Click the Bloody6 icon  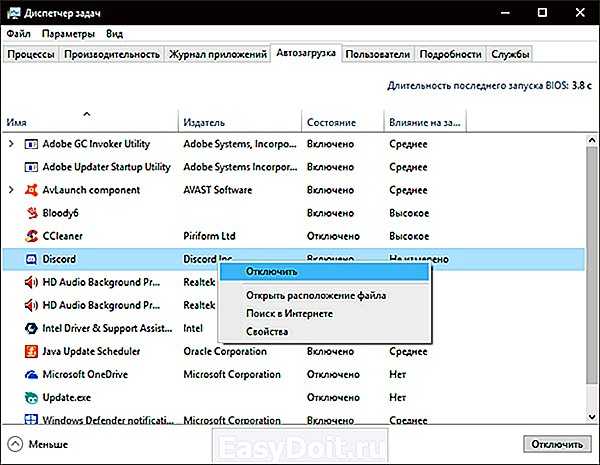pyautogui.click(x=32, y=213)
